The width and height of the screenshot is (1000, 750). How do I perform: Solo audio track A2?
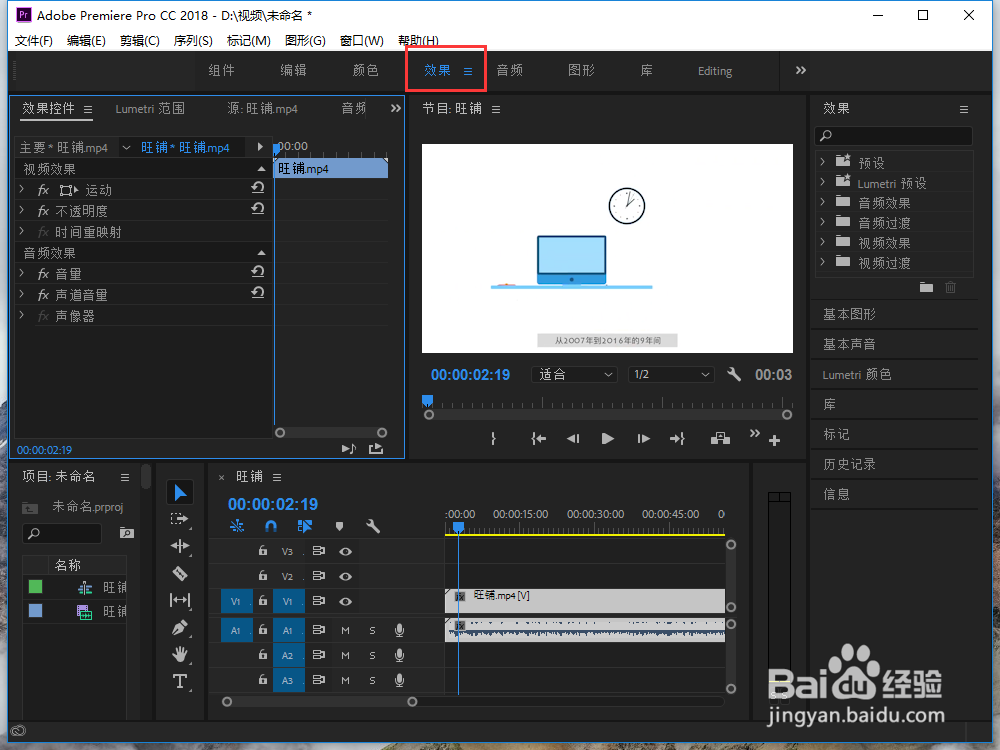pos(372,656)
